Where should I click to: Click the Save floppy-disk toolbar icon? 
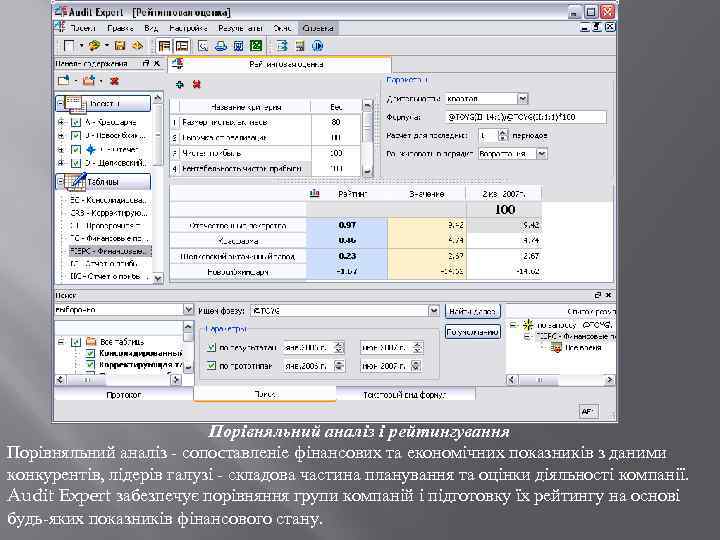click(120, 45)
